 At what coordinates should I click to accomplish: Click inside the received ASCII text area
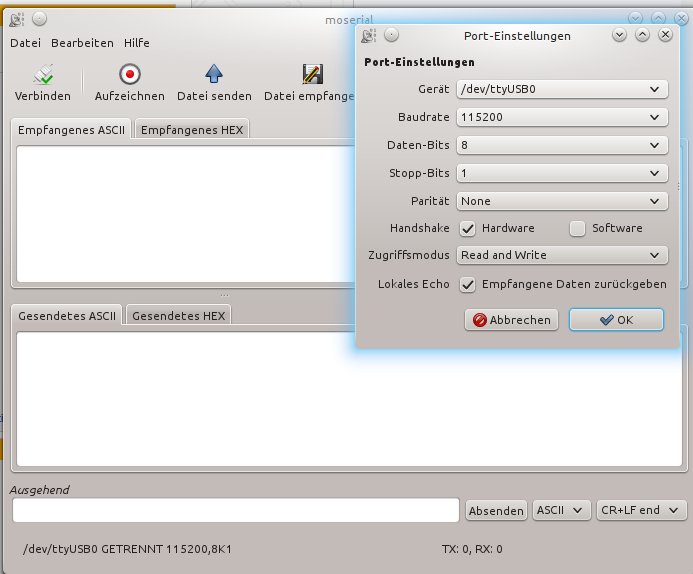tap(186, 214)
